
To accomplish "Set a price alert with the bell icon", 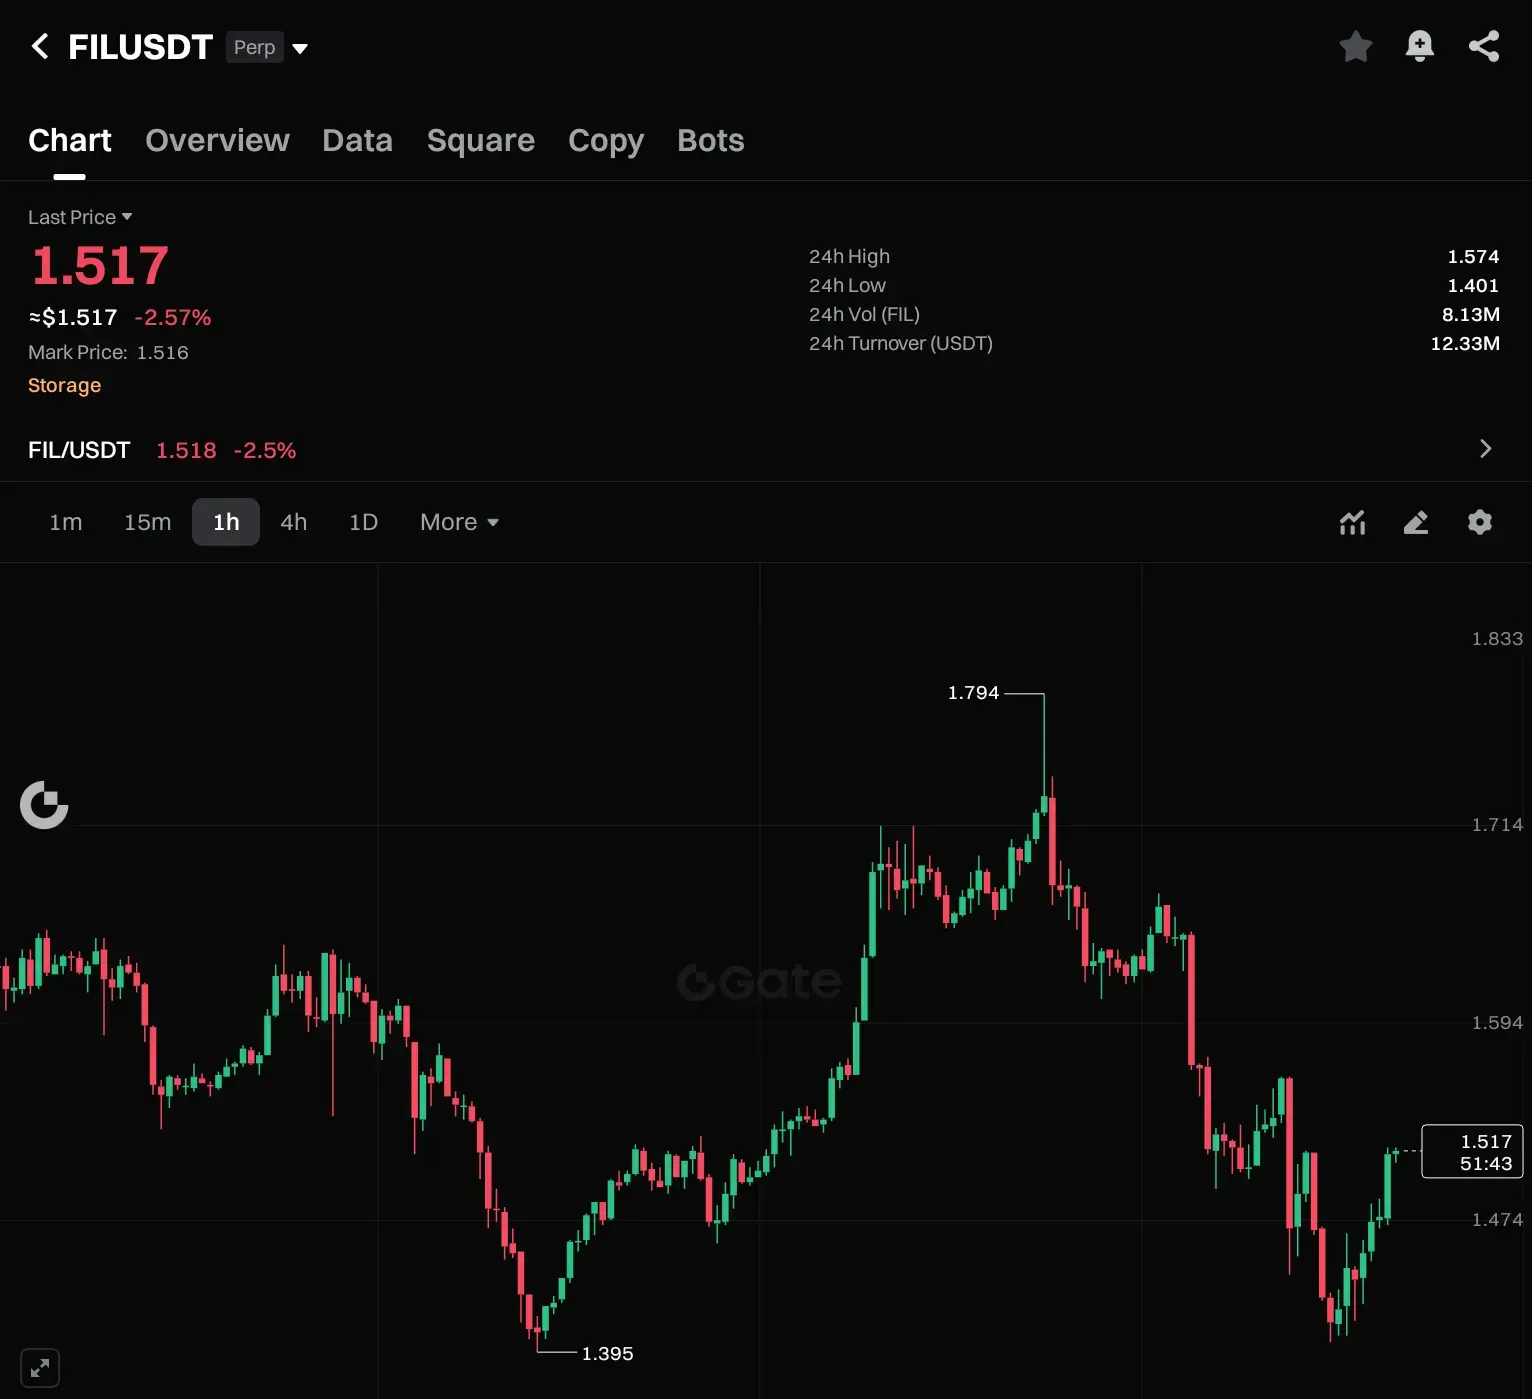I will tap(1420, 46).
